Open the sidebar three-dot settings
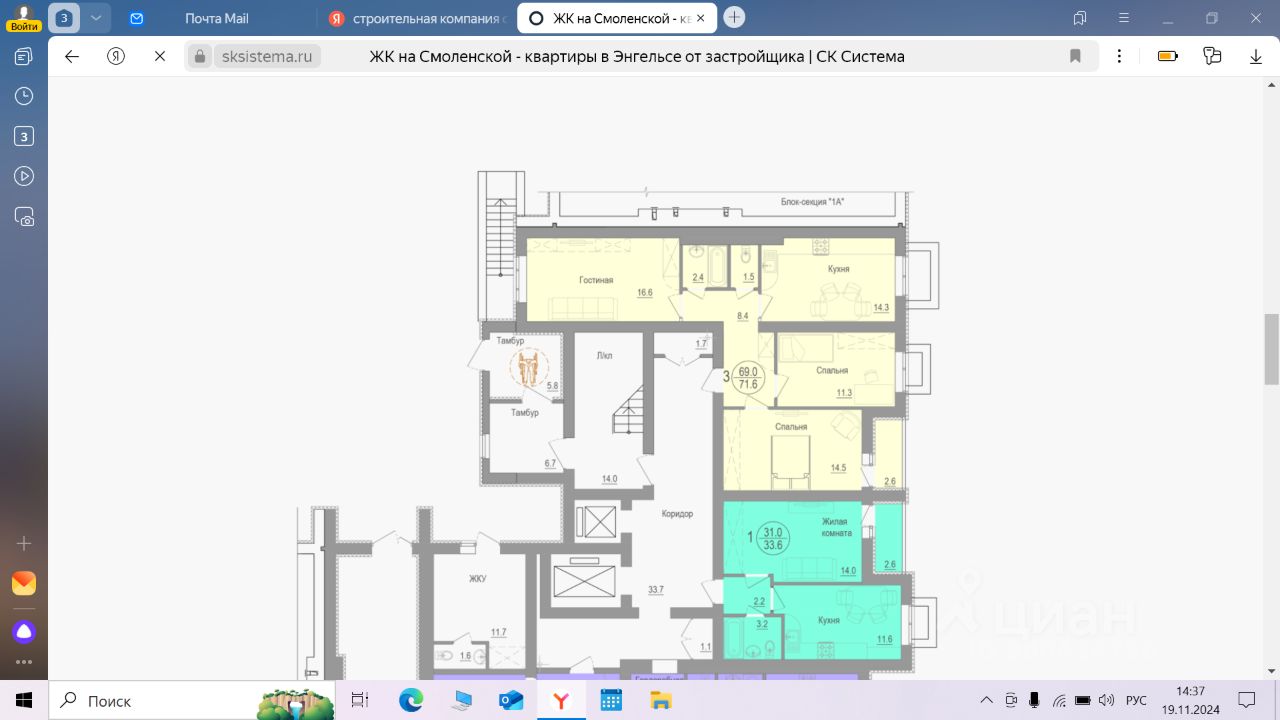1280x720 pixels. 24,662
